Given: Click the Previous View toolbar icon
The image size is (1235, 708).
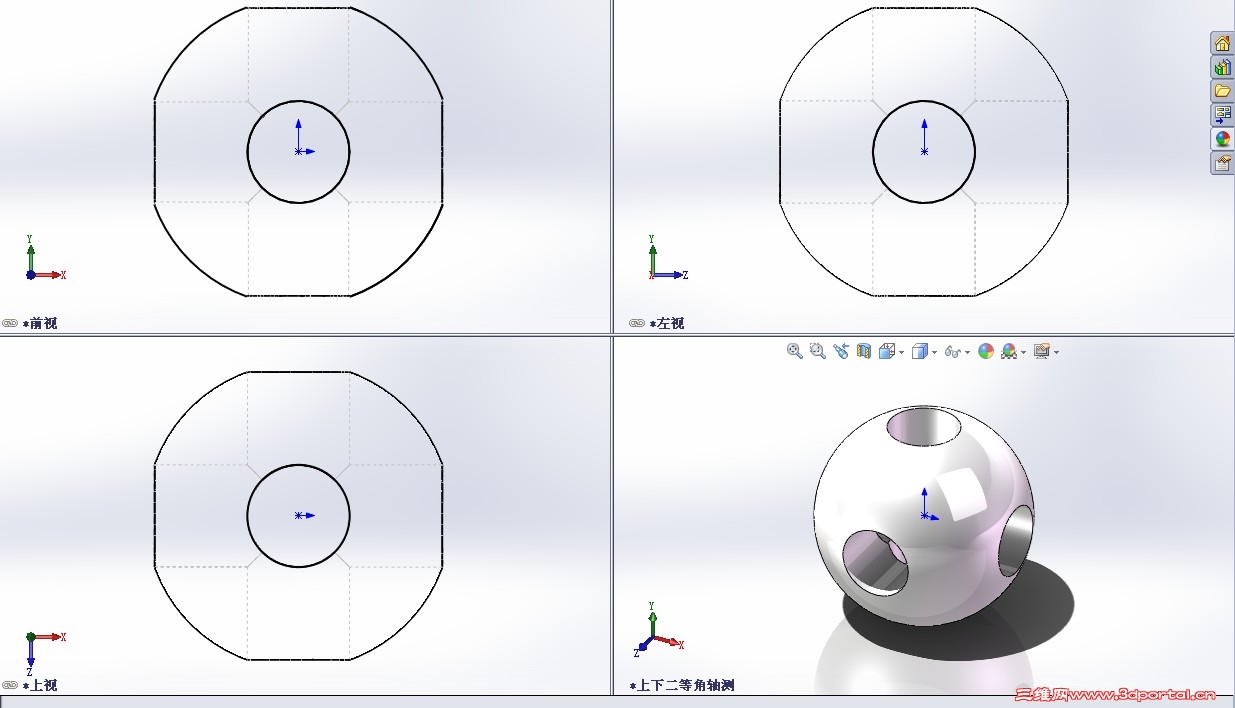Looking at the screenshot, I should click(842, 350).
